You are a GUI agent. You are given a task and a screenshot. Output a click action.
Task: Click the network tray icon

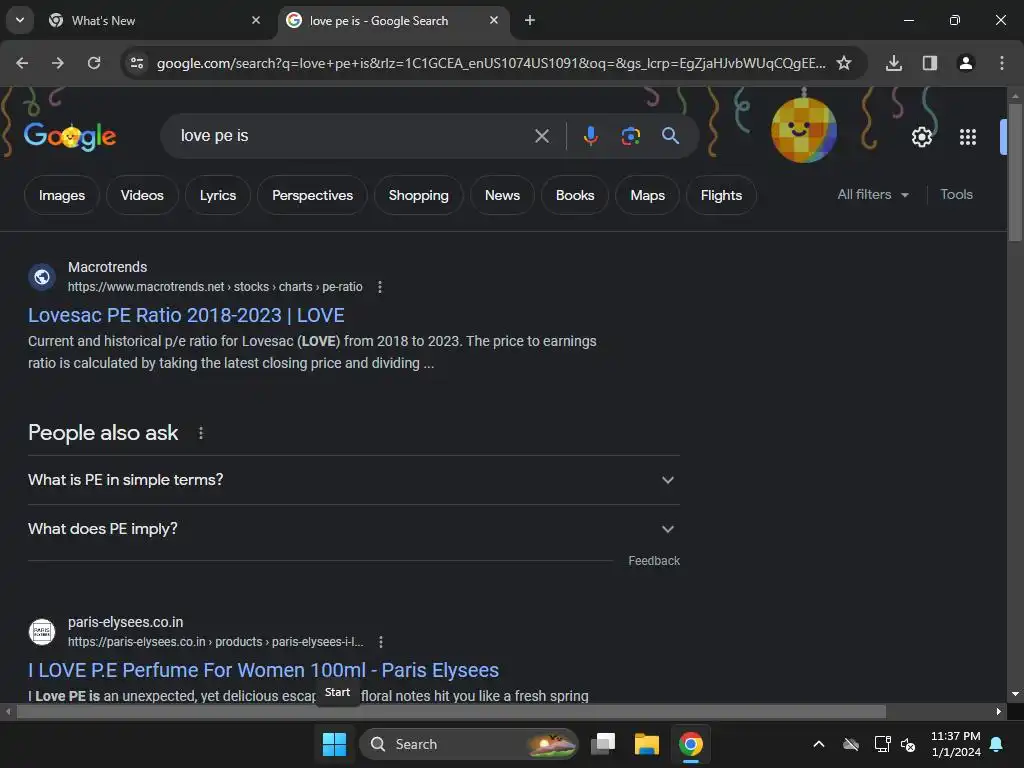pos(882,744)
